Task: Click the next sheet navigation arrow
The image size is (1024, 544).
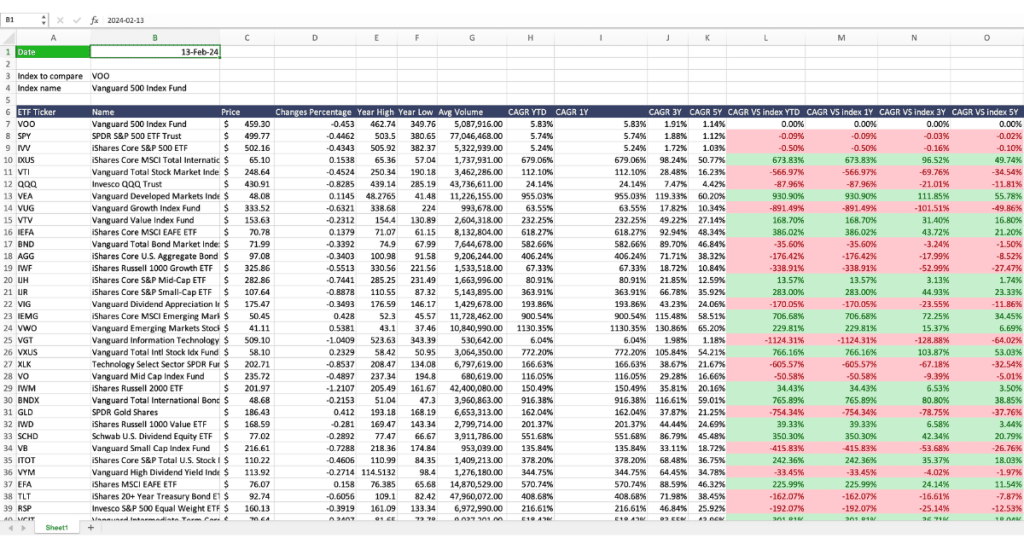Action: 23,527
